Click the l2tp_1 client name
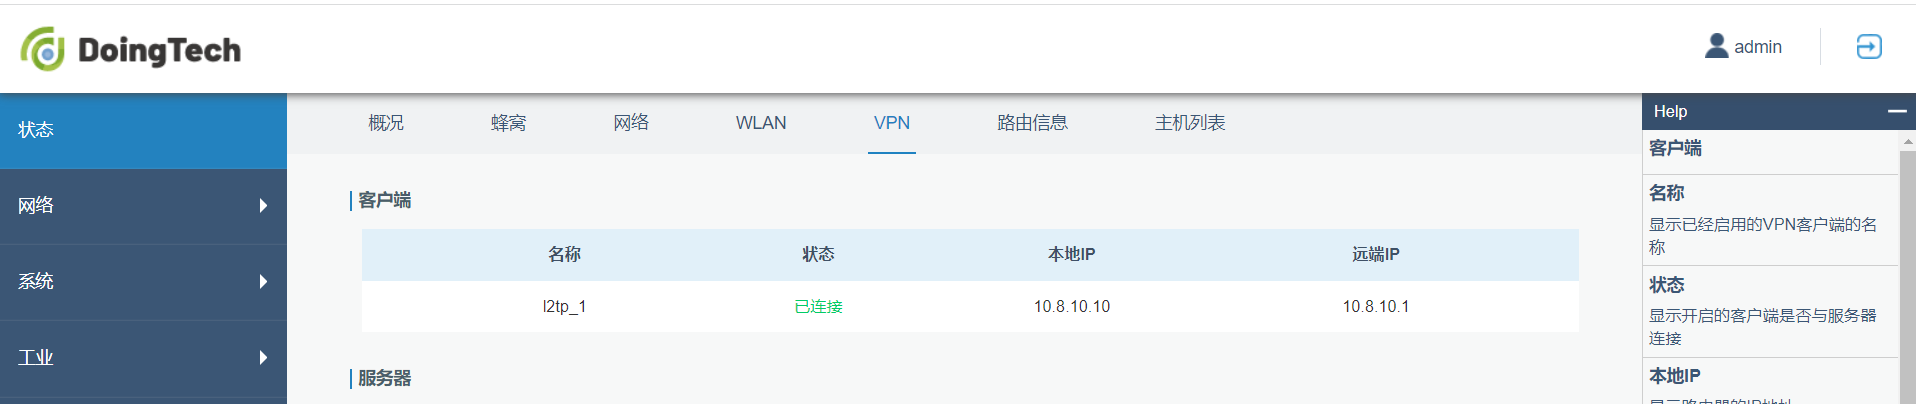 coord(564,306)
